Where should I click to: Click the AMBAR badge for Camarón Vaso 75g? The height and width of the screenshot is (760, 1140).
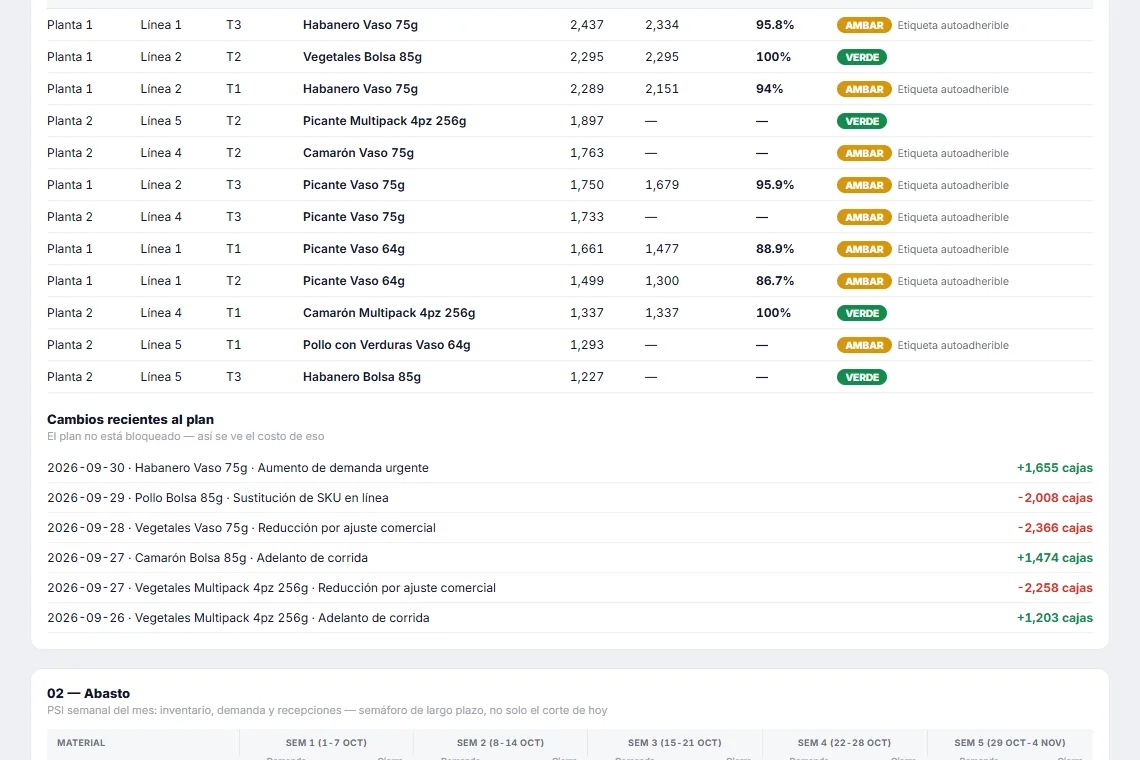point(864,153)
